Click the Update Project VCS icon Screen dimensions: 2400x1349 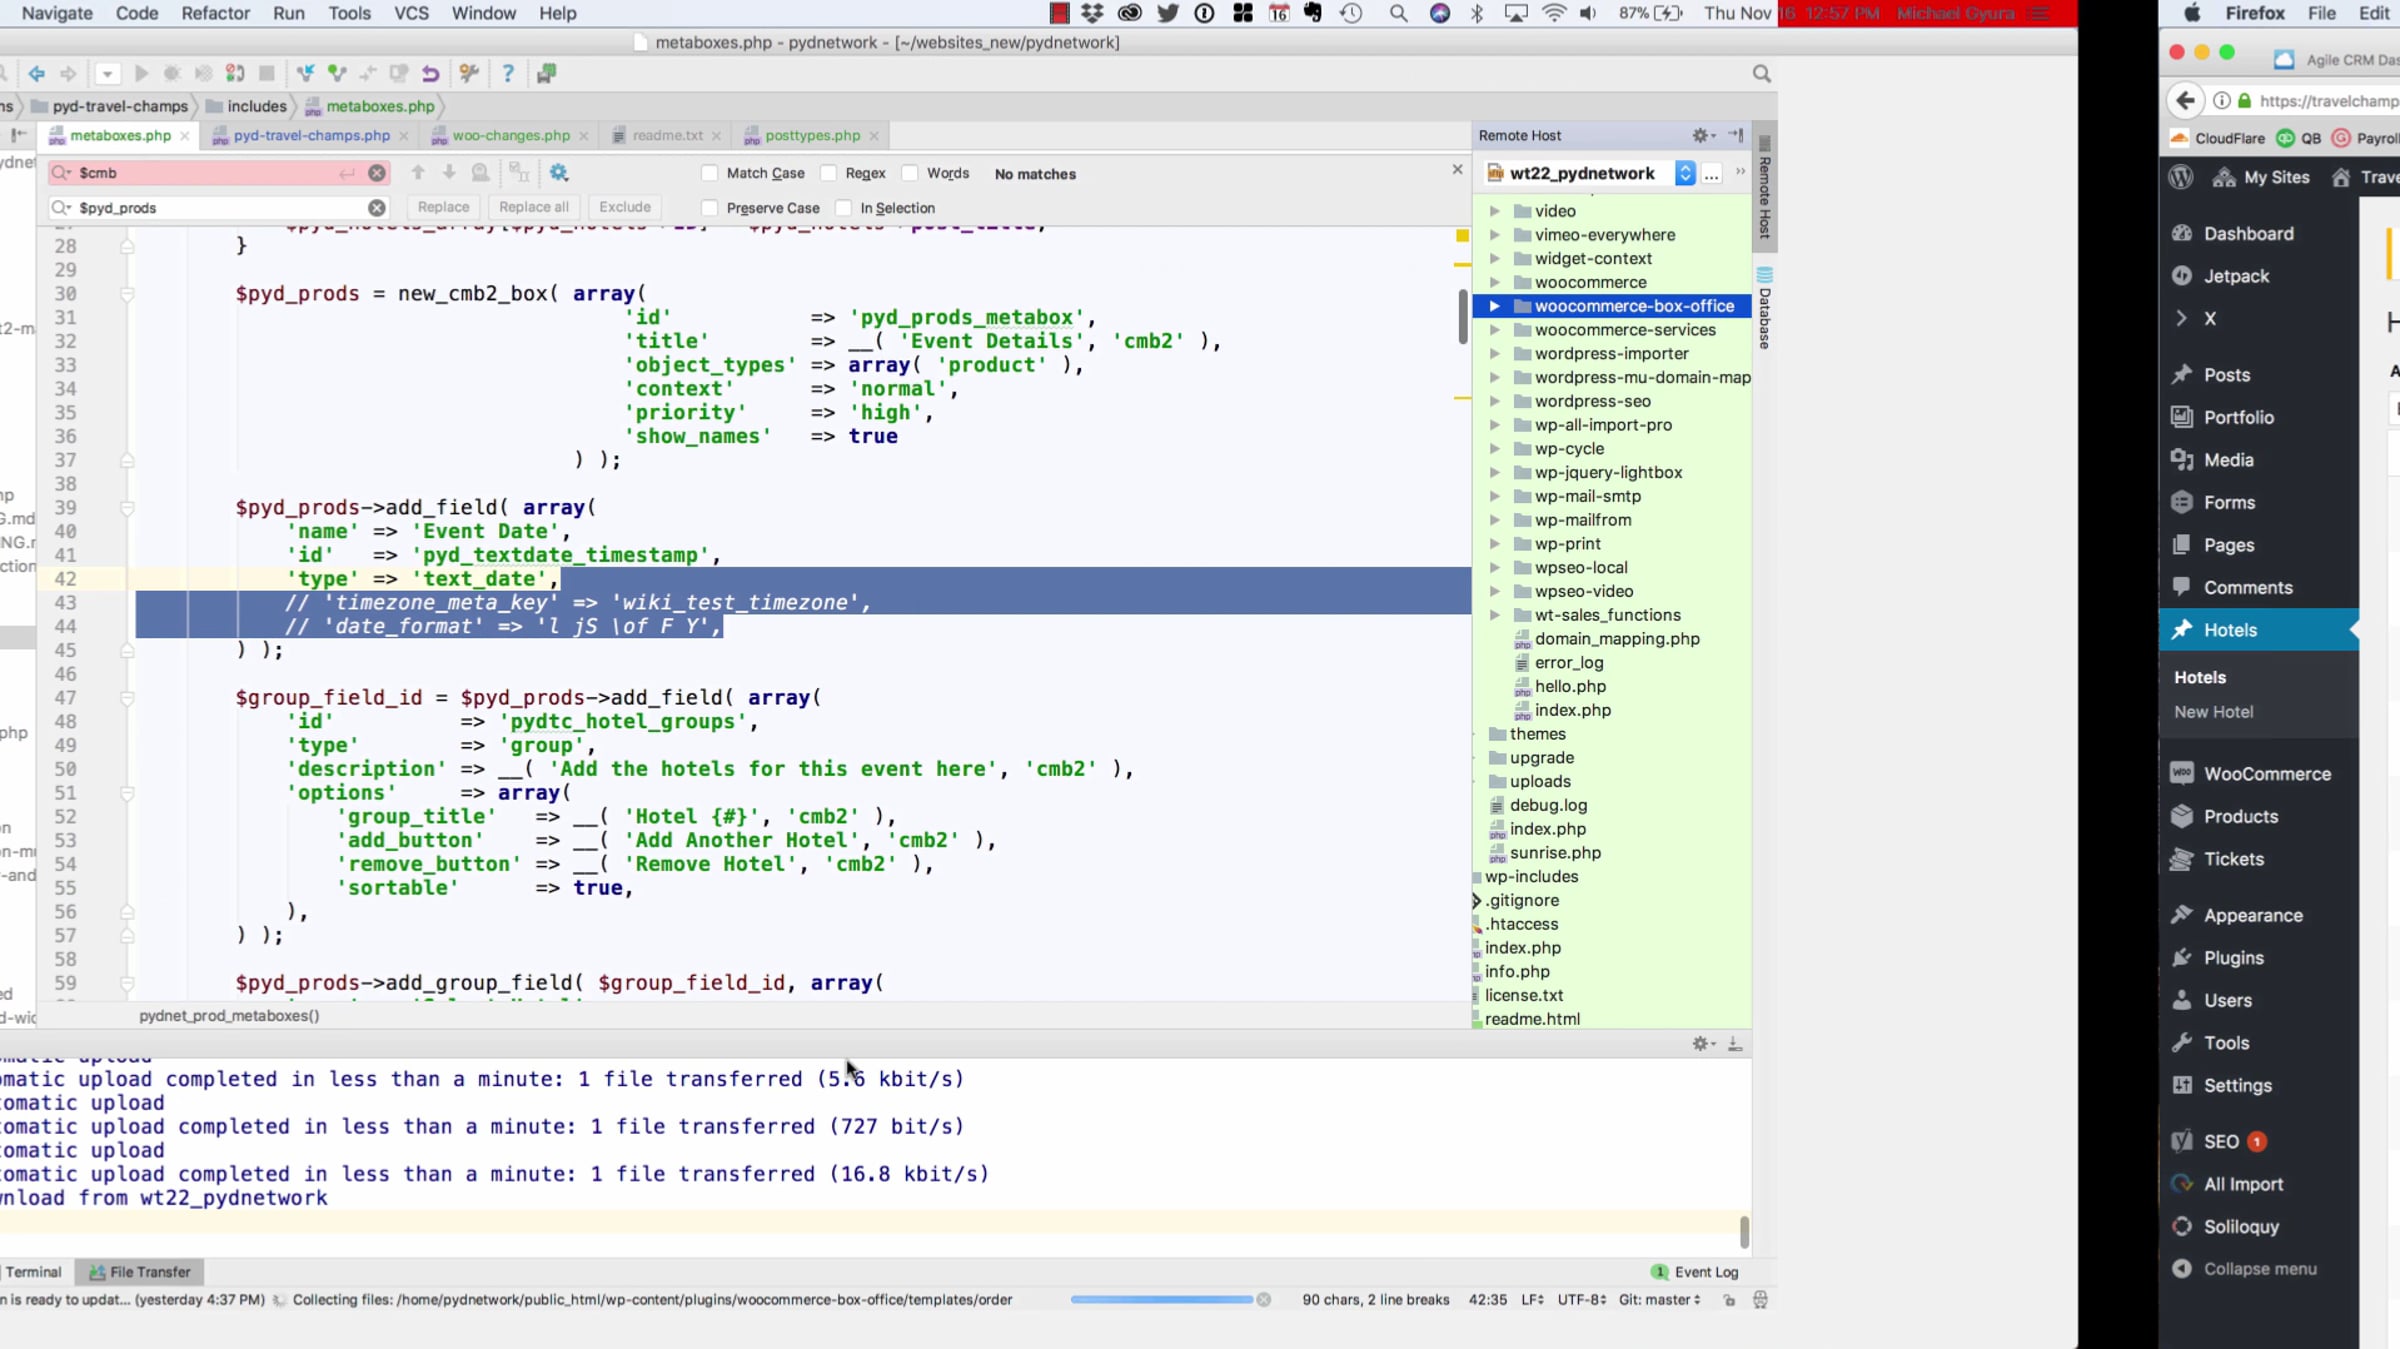click(305, 74)
